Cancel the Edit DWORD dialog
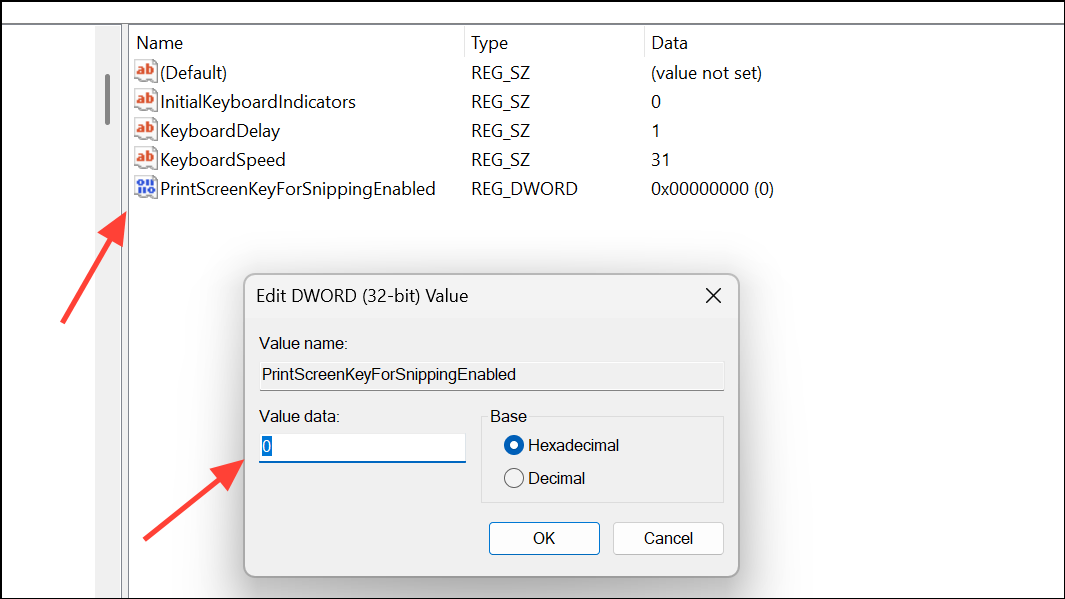The width and height of the screenshot is (1065, 599). [x=668, y=538]
